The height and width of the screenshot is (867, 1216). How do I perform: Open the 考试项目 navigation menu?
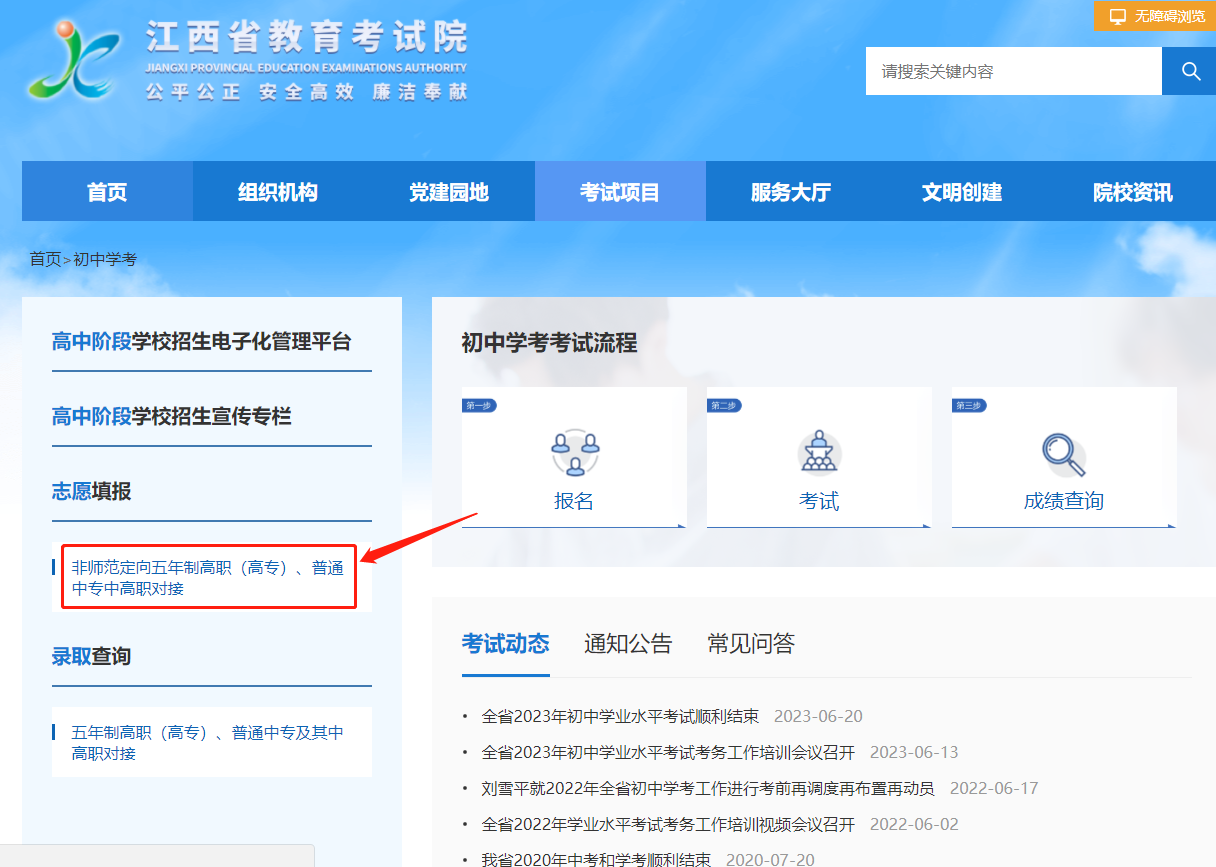(x=619, y=191)
